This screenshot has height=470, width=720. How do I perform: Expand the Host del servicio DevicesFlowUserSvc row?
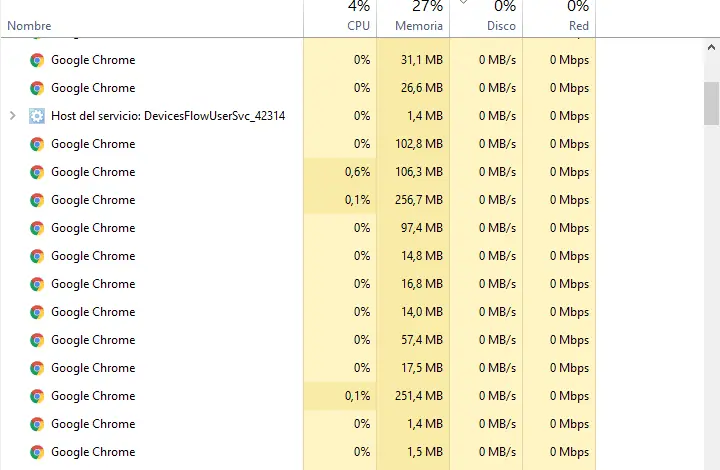(x=12, y=116)
